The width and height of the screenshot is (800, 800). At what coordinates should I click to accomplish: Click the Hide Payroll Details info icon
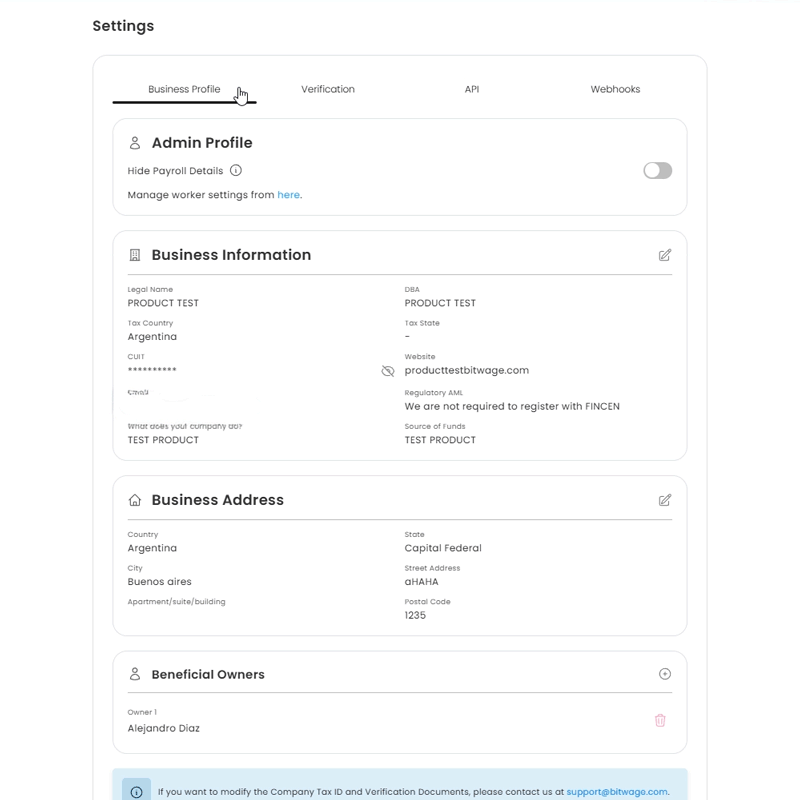(236, 171)
